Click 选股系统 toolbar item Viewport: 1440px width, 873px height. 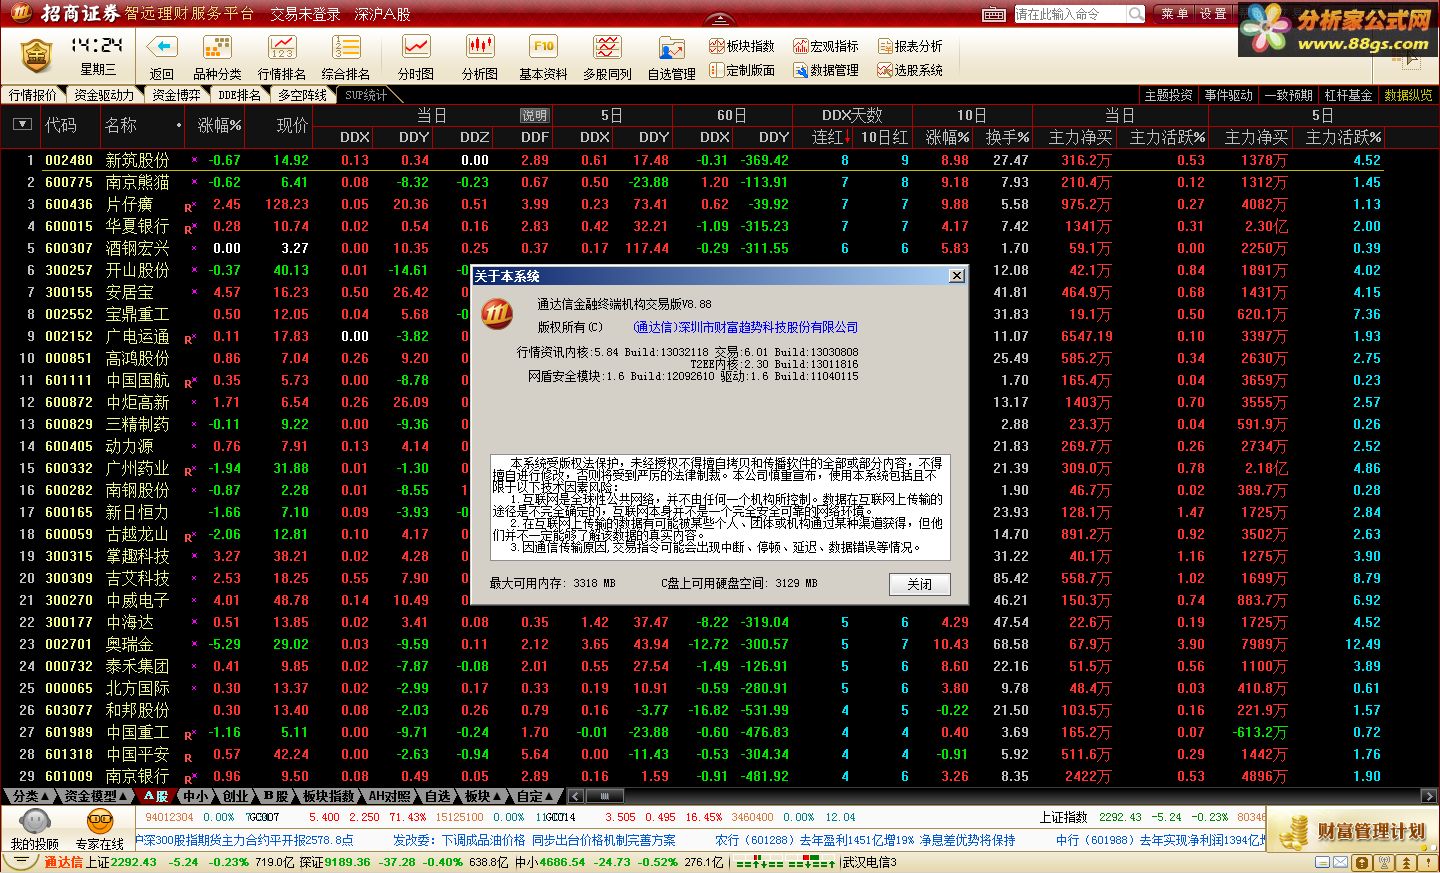click(x=910, y=70)
